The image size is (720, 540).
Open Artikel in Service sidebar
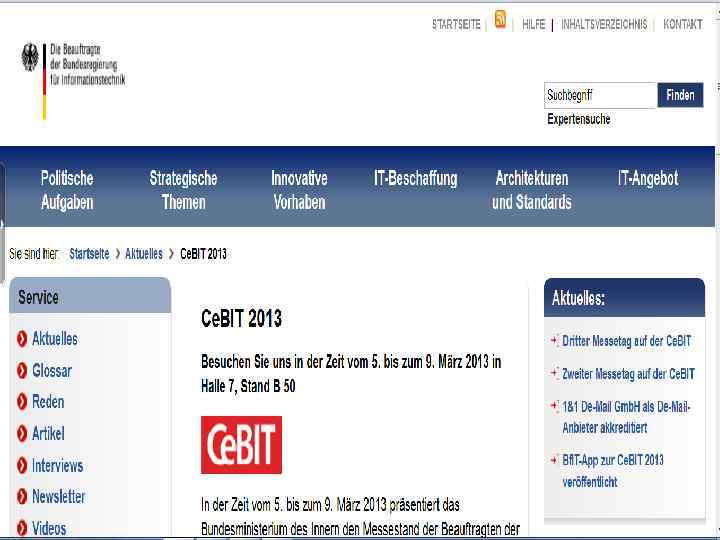coord(48,433)
